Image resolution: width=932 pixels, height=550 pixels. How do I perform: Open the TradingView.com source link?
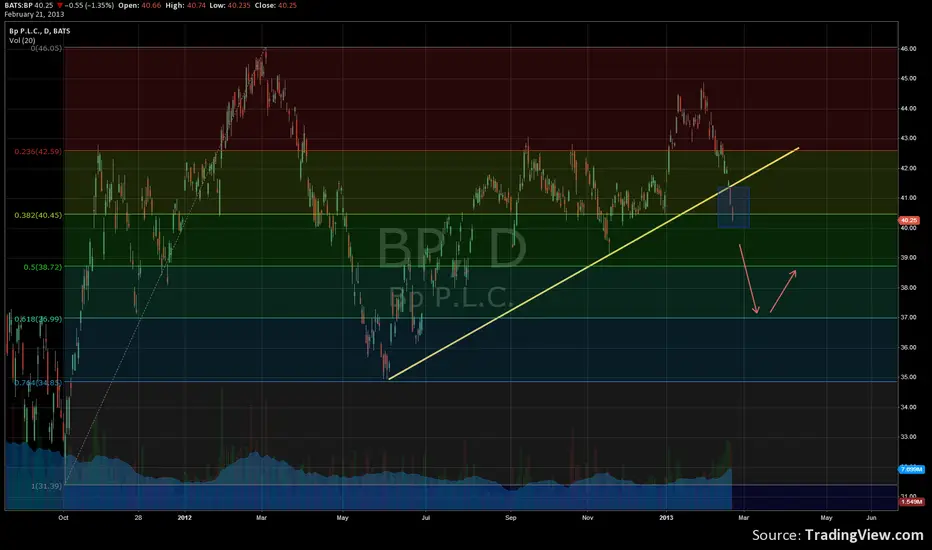pyautogui.click(x=864, y=535)
